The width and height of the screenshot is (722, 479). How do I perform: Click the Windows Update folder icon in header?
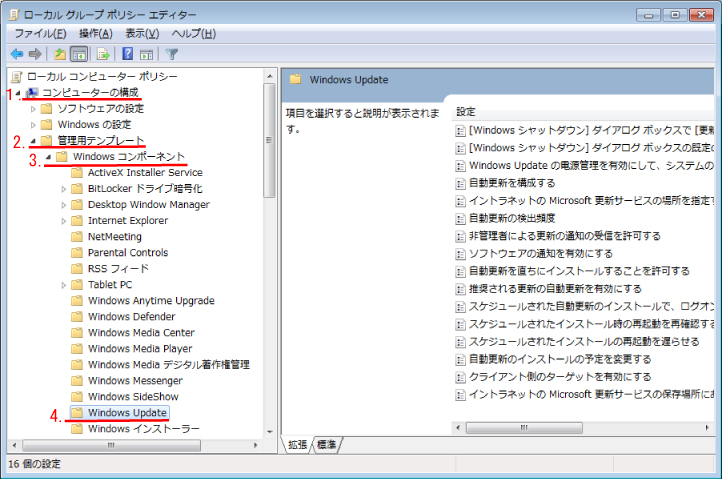pos(296,79)
